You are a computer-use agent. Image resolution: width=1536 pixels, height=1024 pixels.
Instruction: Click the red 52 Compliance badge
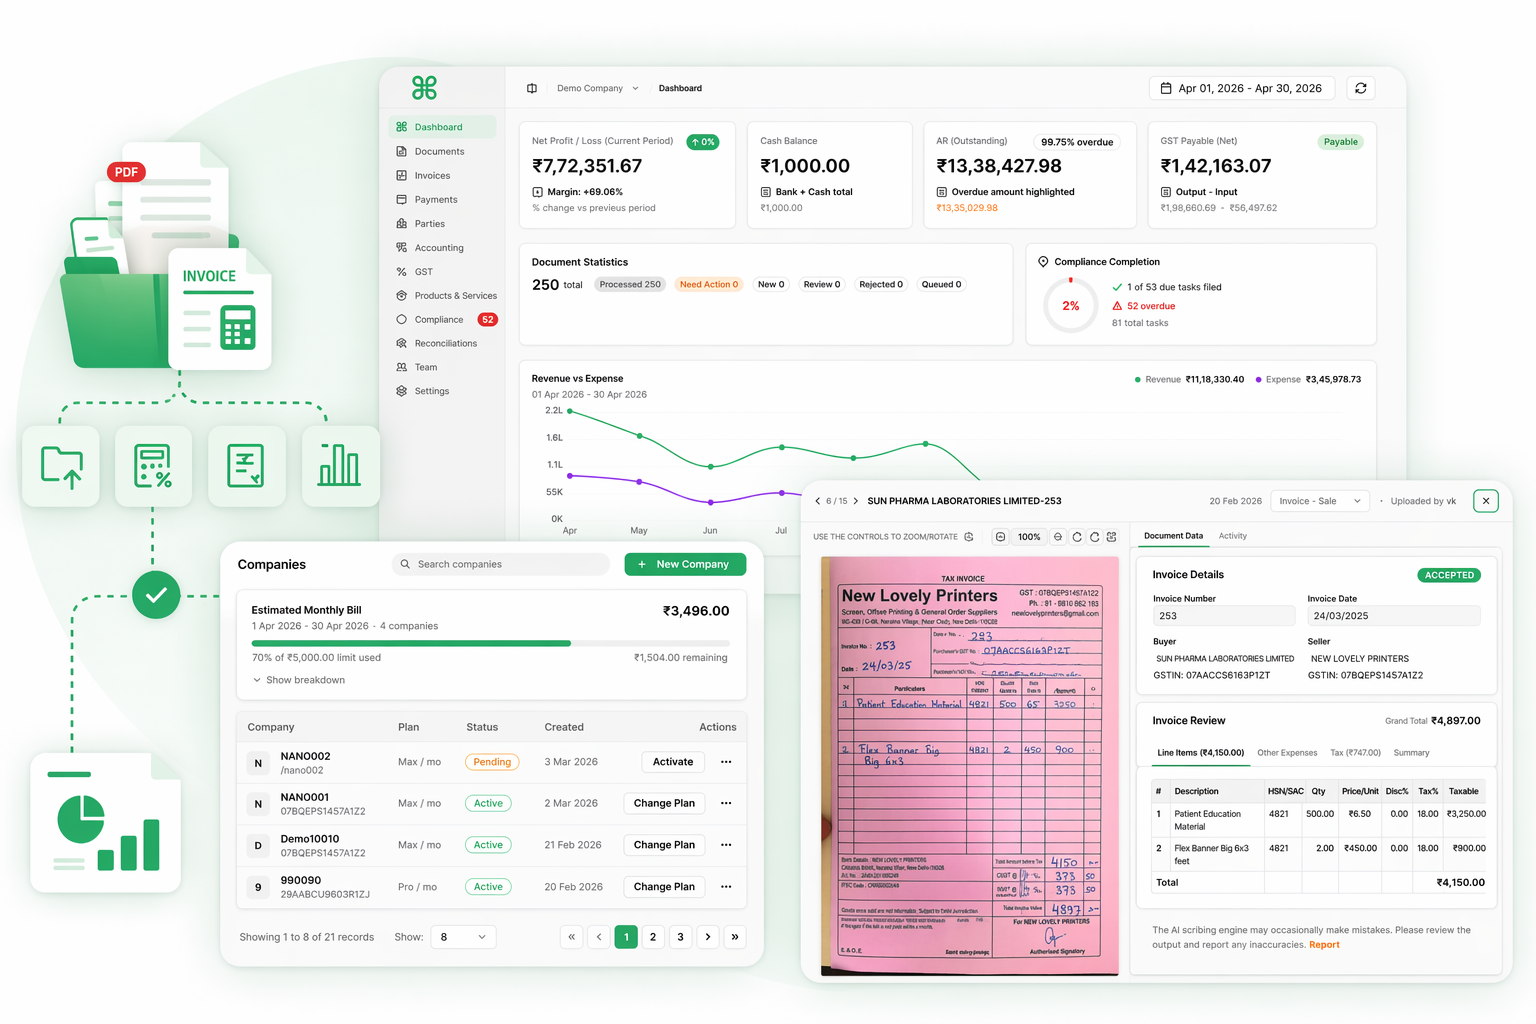point(487,320)
